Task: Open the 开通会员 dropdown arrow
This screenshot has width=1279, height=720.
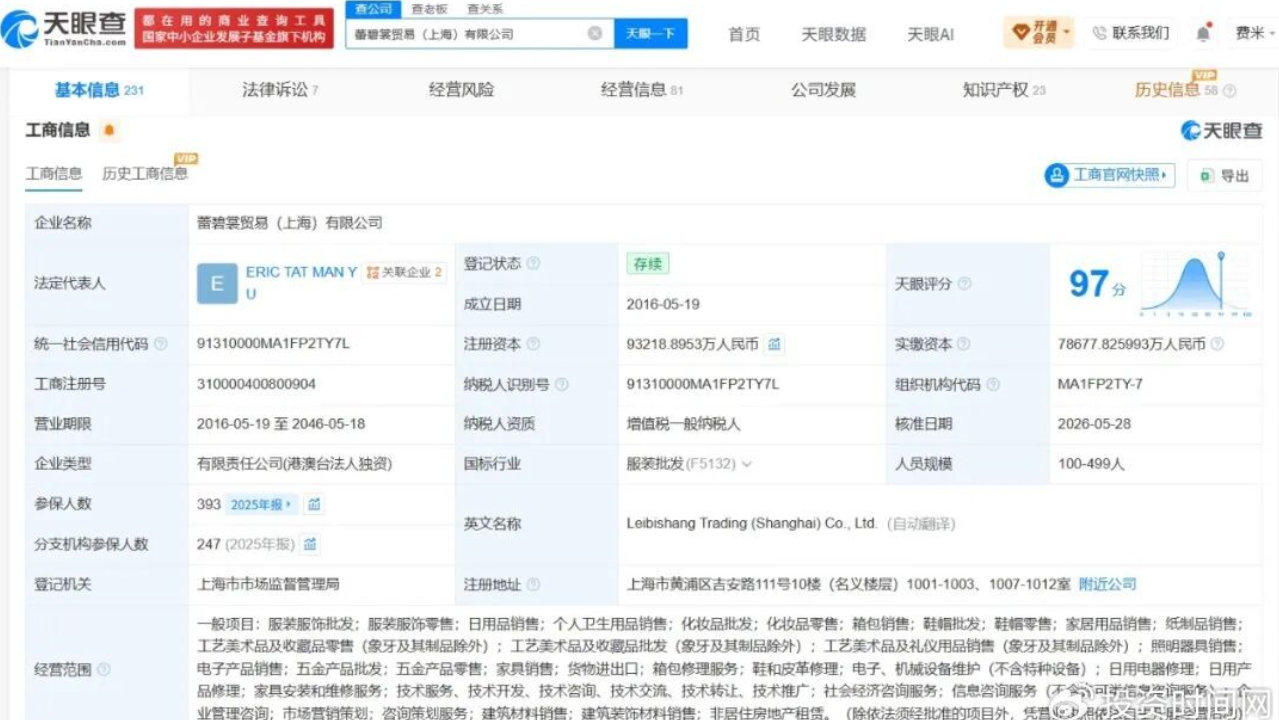Action: [1067, 33]
